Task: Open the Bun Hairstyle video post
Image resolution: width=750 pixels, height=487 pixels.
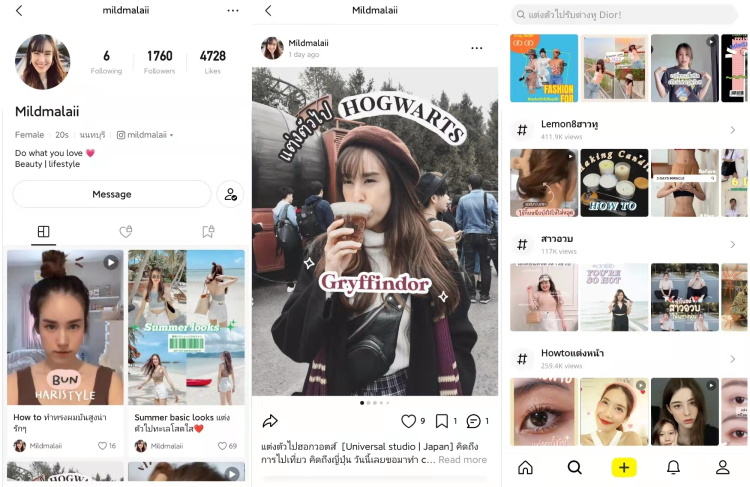Action: [x=65, y=327]
